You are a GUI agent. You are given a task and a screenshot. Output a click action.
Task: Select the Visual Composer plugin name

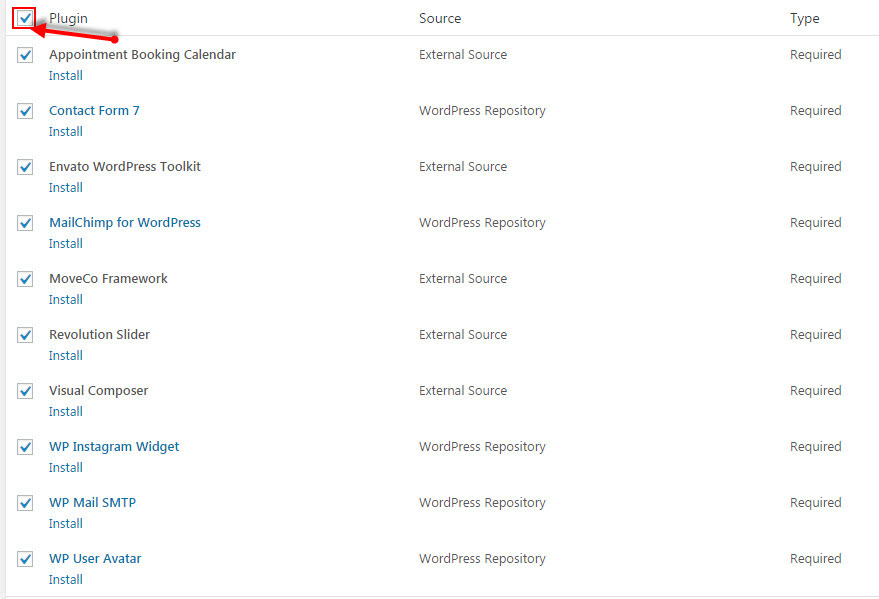(x=99, y=391)
